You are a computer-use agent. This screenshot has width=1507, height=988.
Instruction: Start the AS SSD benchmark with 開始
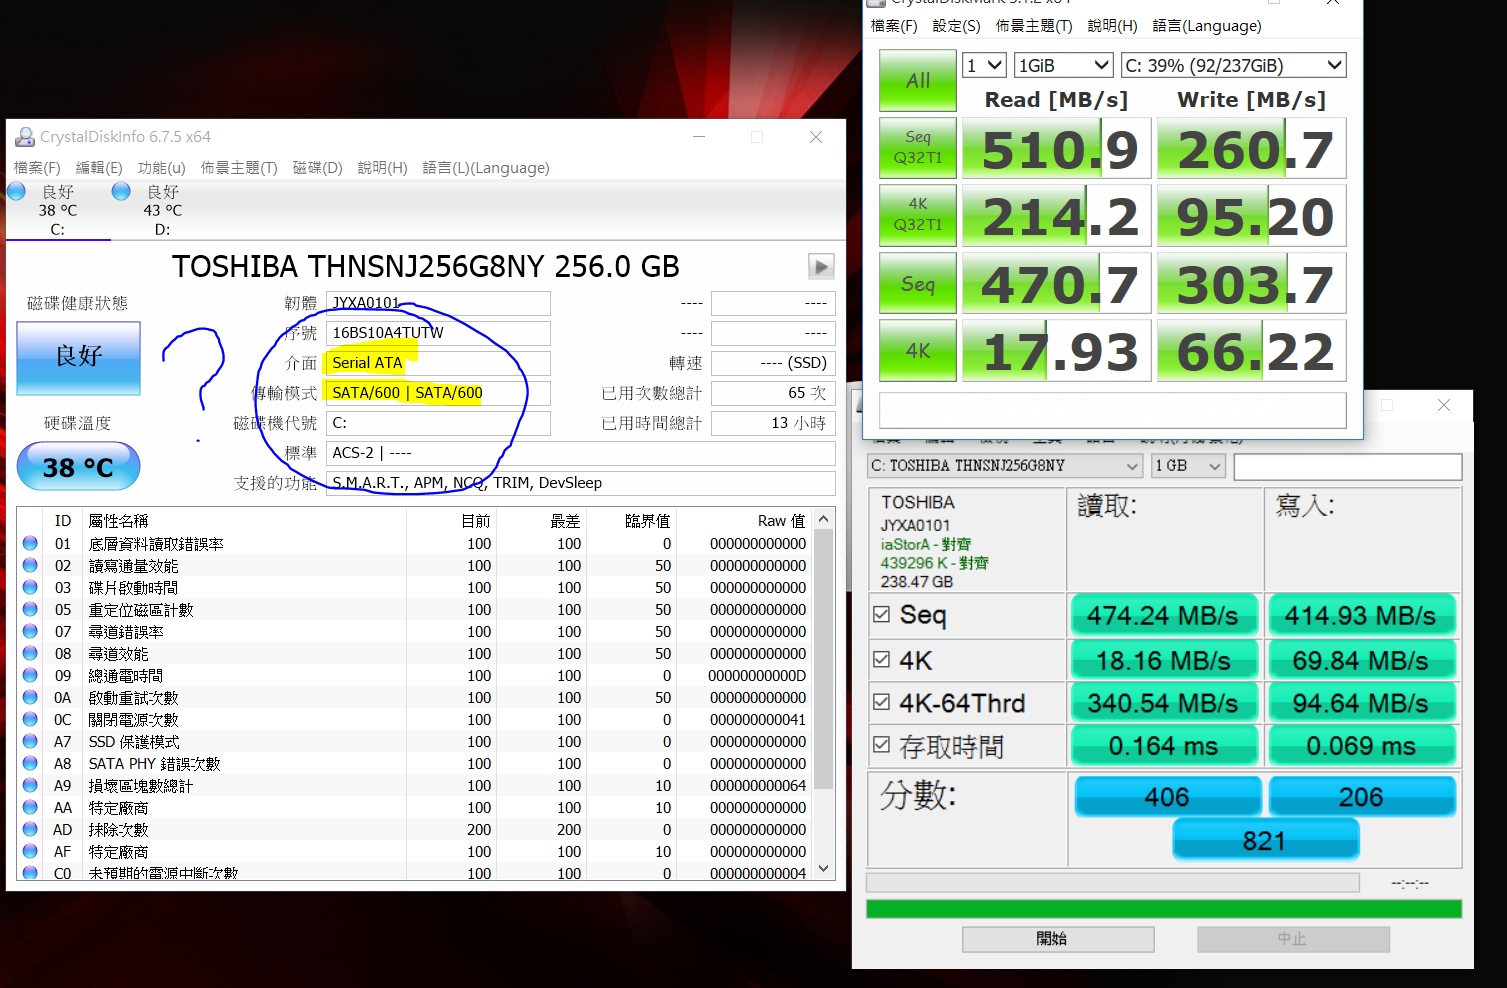pyautogui.click(x=1058, y=939)
